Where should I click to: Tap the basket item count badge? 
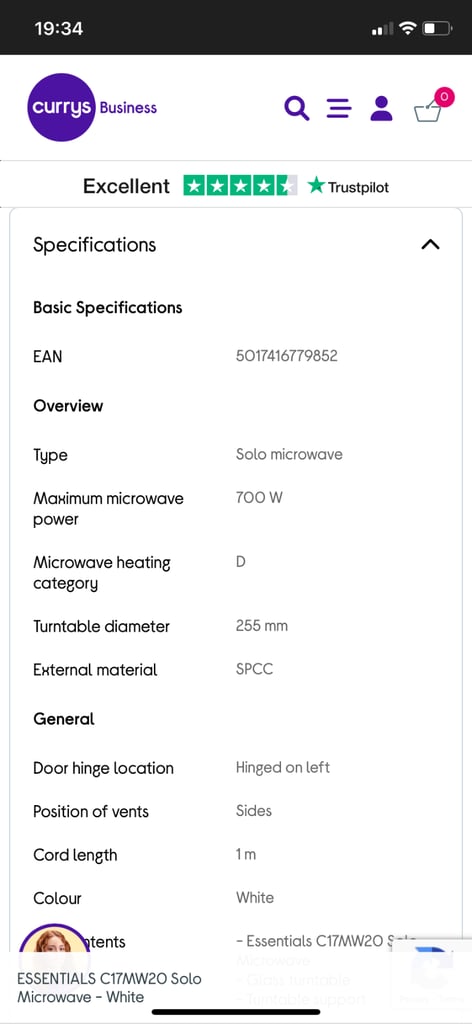[x=445, y=97]
